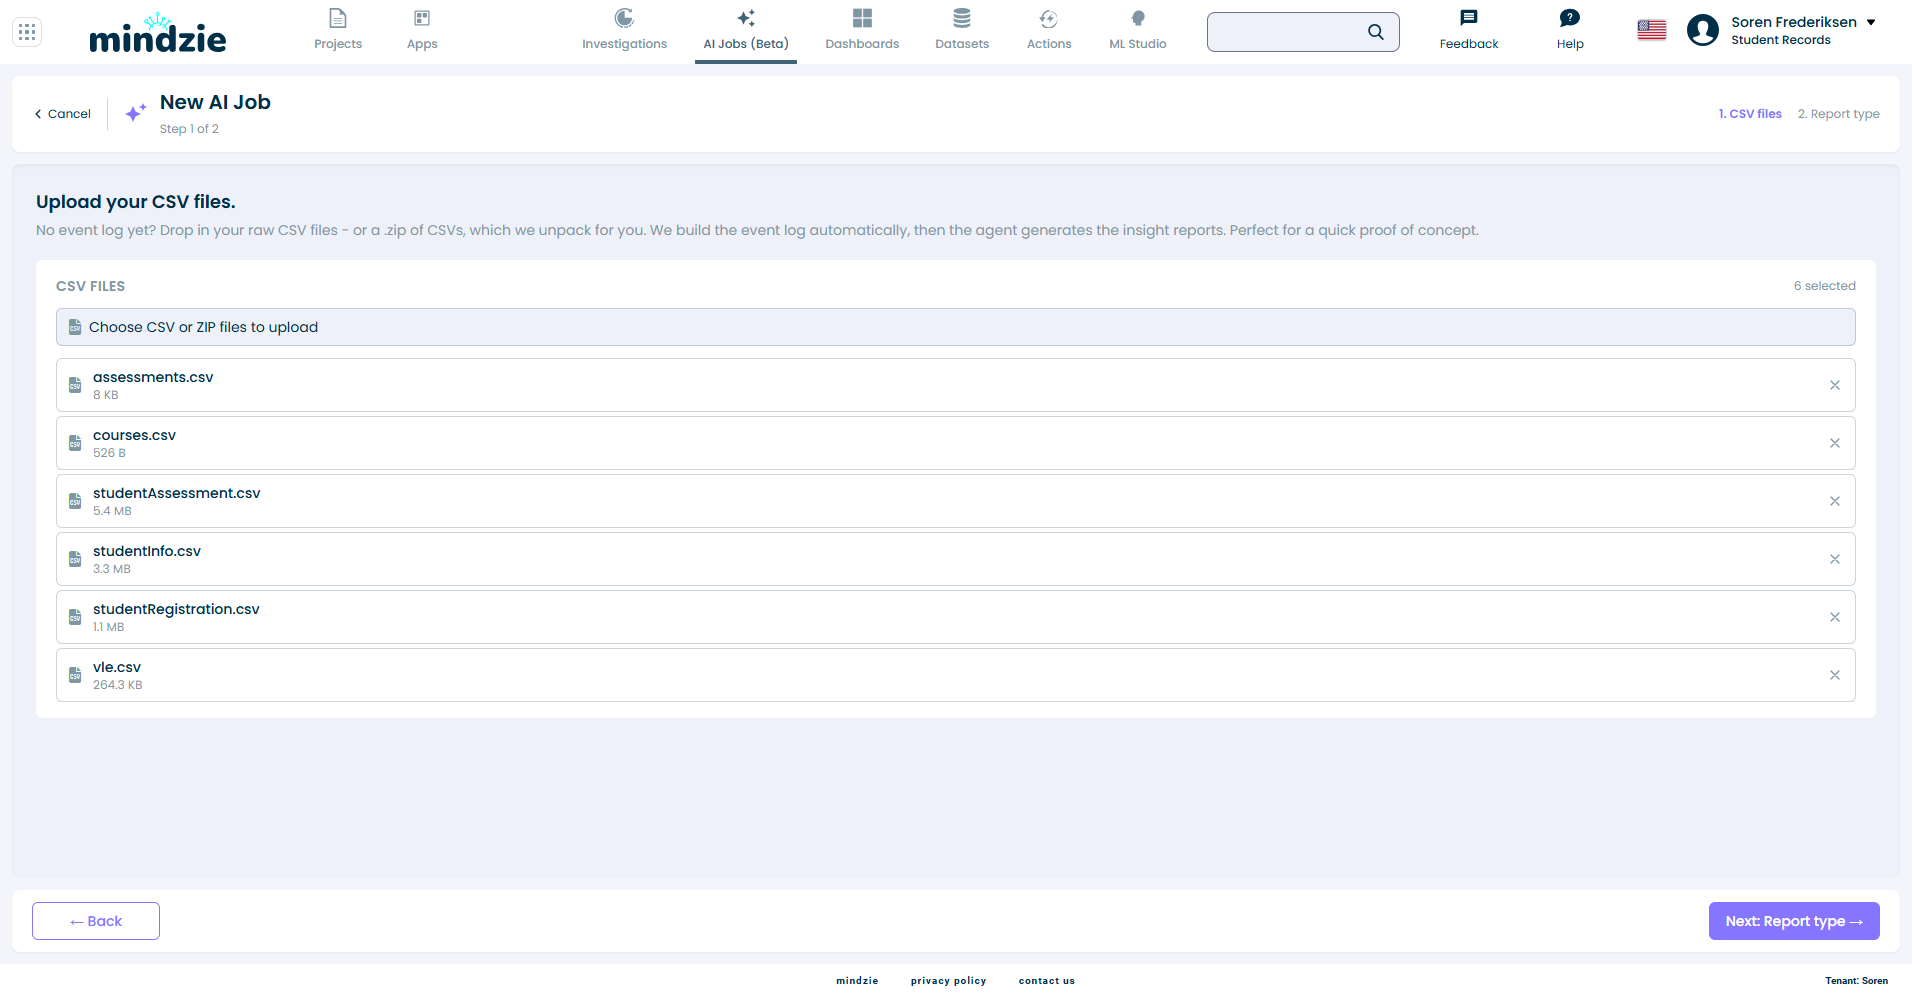Click the Projects document icon
This screenshot has width=1912, height=996.
click(x=338, y=18)
